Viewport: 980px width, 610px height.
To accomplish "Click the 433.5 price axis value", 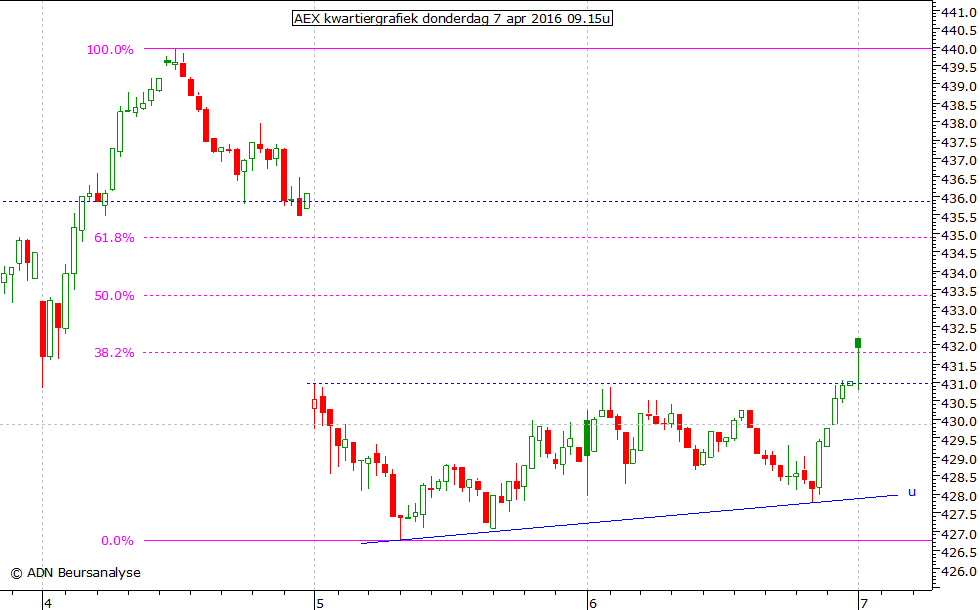I will click(959, 291).
